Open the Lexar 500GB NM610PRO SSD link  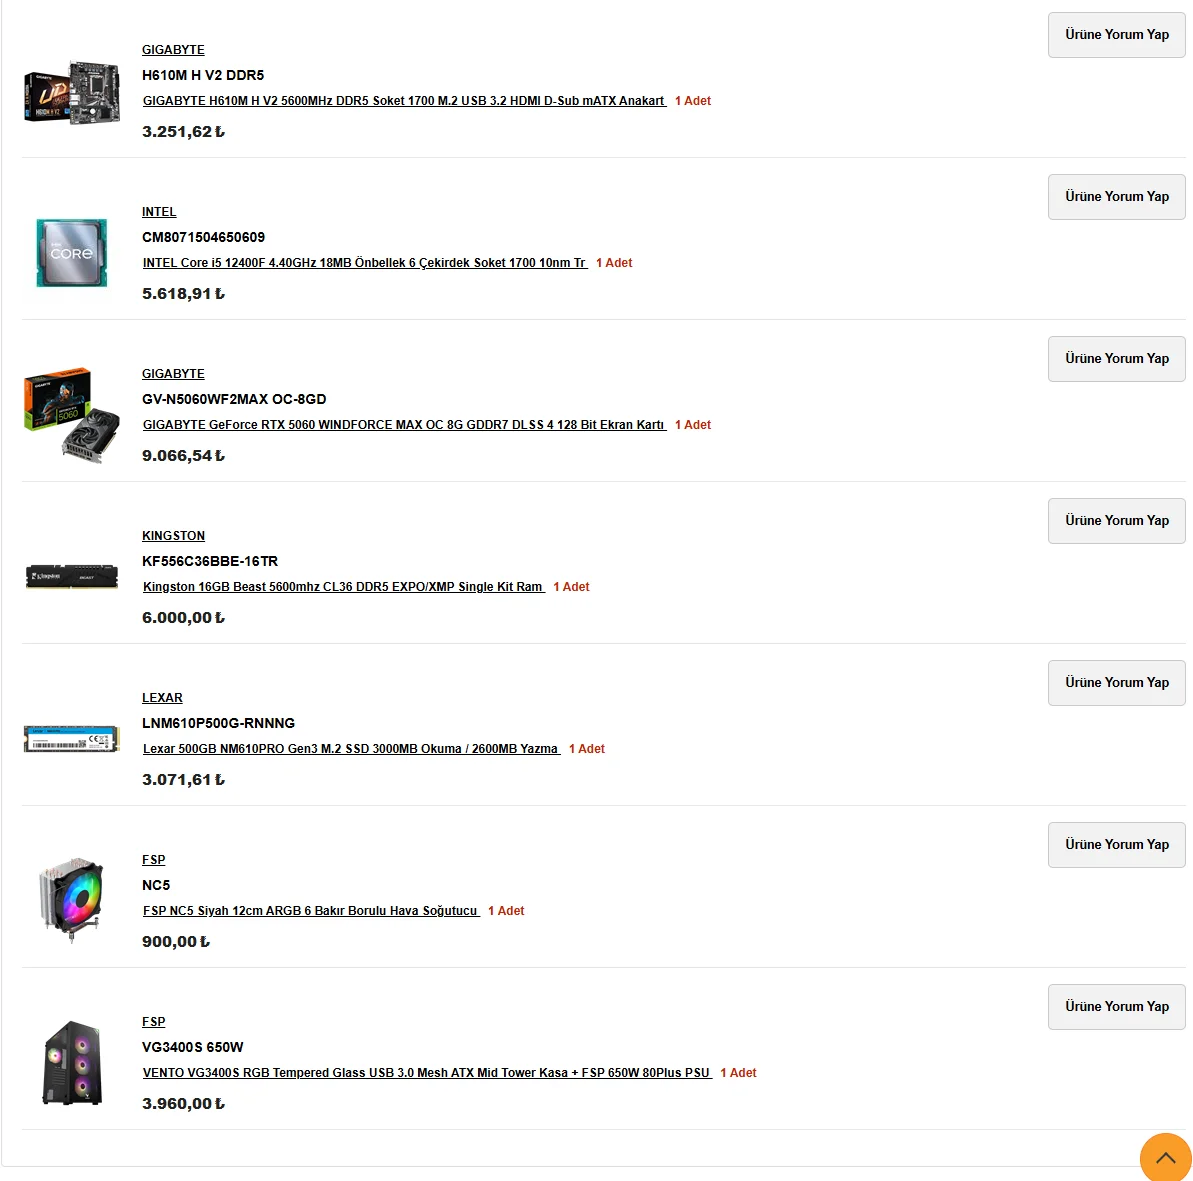pos(352,749)
